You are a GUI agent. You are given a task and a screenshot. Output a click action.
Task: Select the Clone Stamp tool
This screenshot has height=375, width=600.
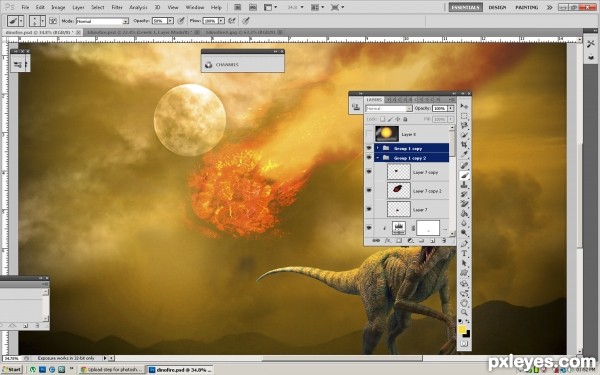(x=464, y=185)
